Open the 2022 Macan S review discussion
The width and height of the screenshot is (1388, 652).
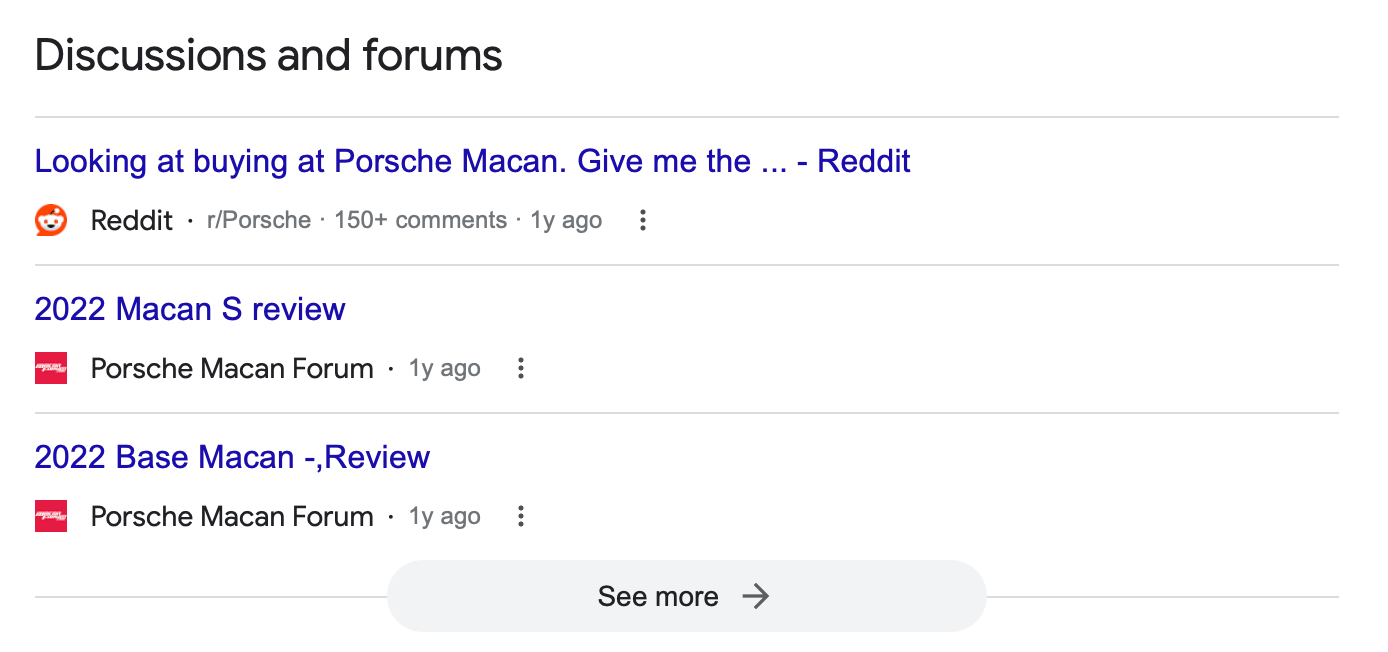click(189, 309)
